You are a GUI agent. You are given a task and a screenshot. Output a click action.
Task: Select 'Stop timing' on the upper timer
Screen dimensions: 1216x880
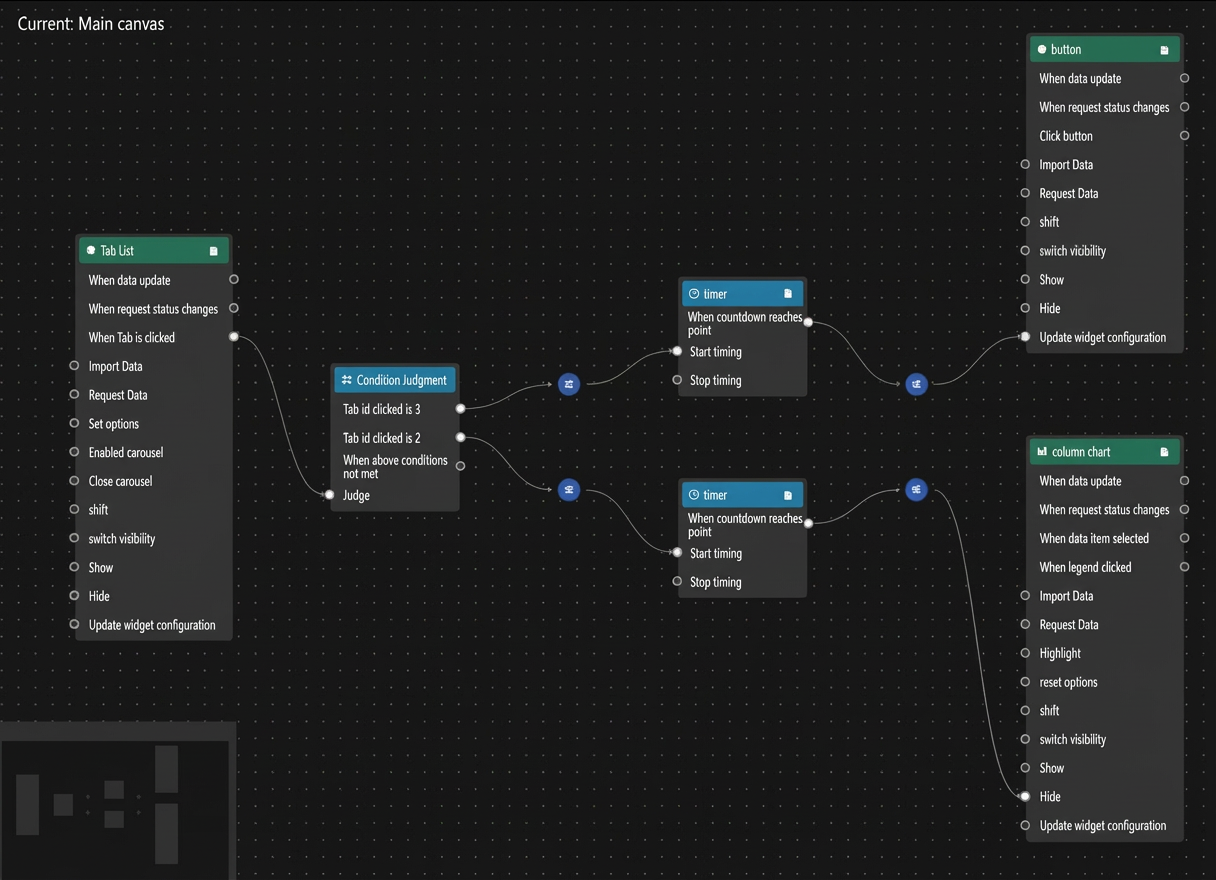click(743, 380)
